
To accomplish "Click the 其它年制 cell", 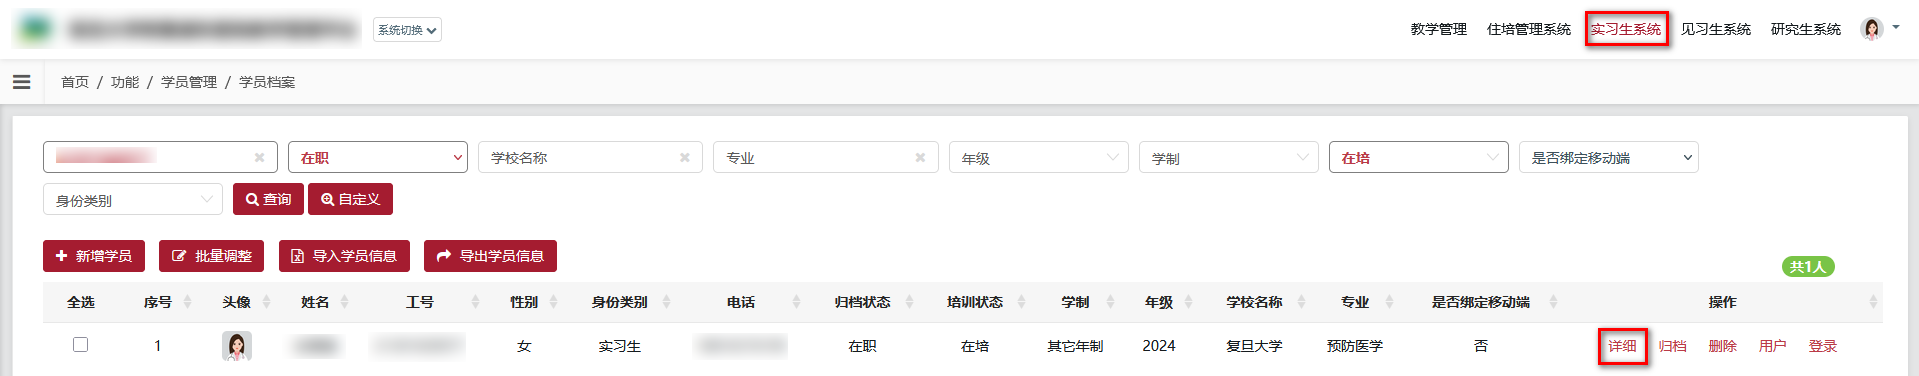I will tap(1075, 346).
